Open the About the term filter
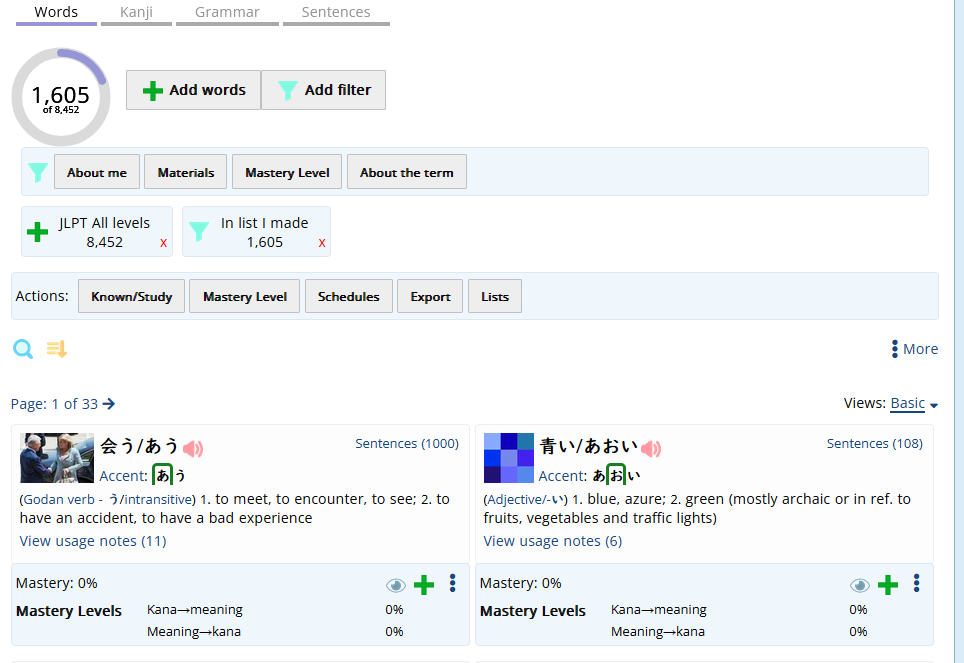Viewport: 964px width, 663px height. (x=406, y=172)
